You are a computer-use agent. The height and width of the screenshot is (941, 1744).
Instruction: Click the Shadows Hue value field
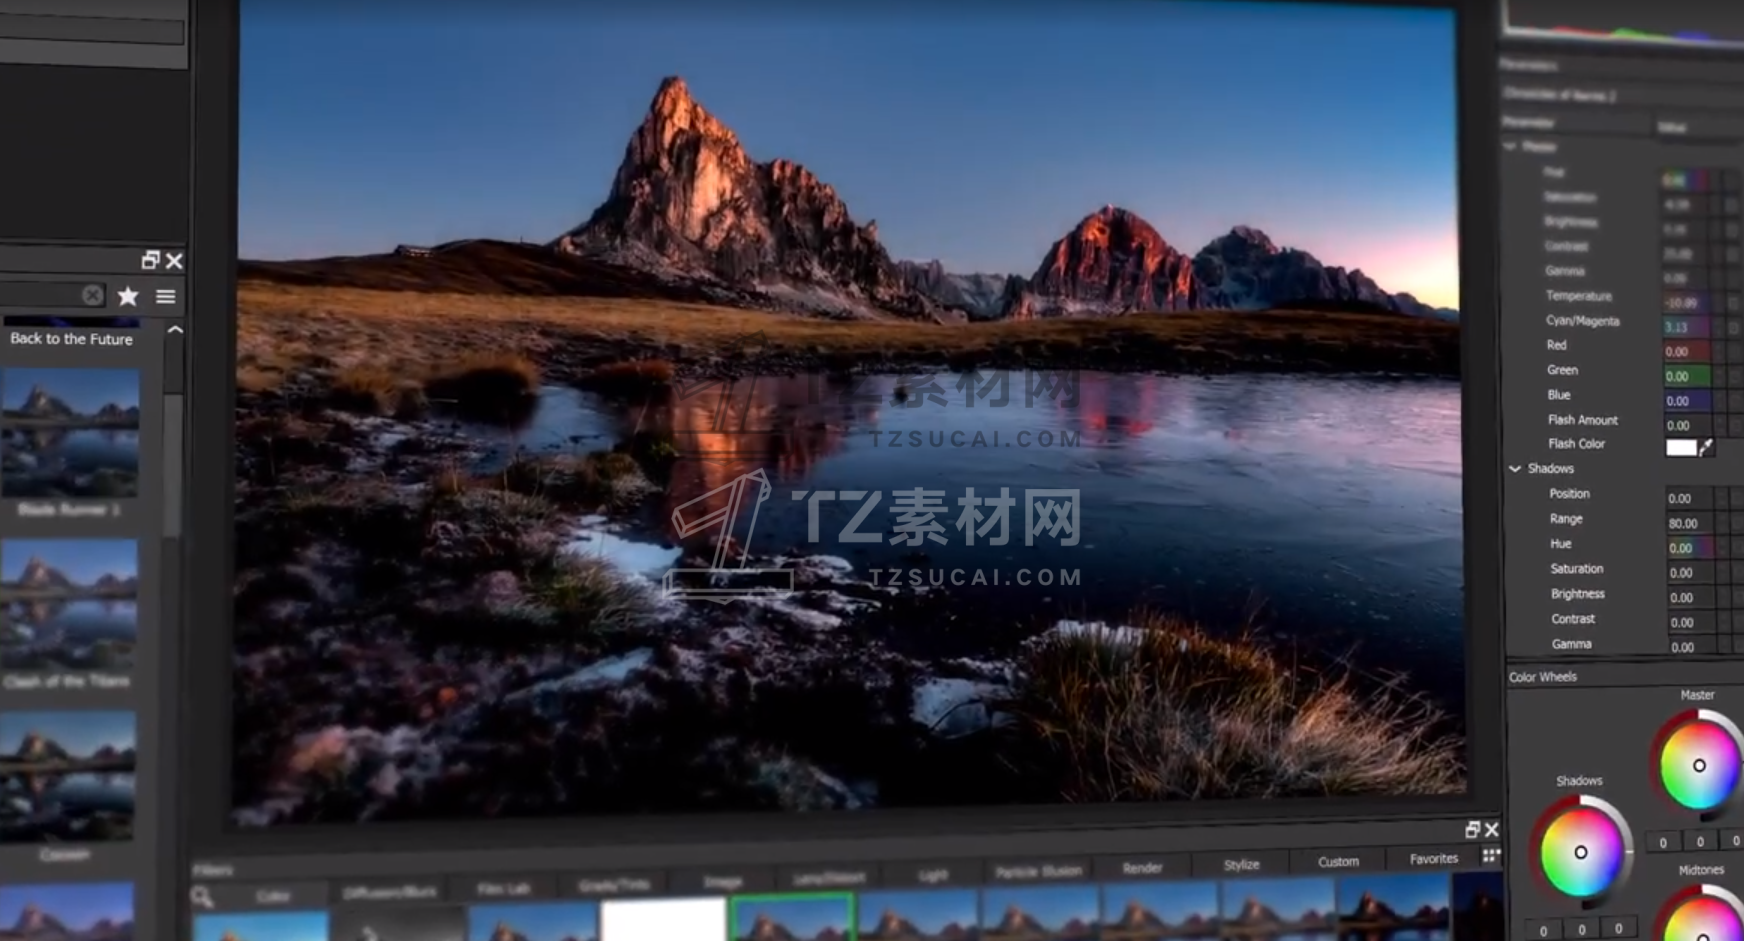tap(1690, 548)
